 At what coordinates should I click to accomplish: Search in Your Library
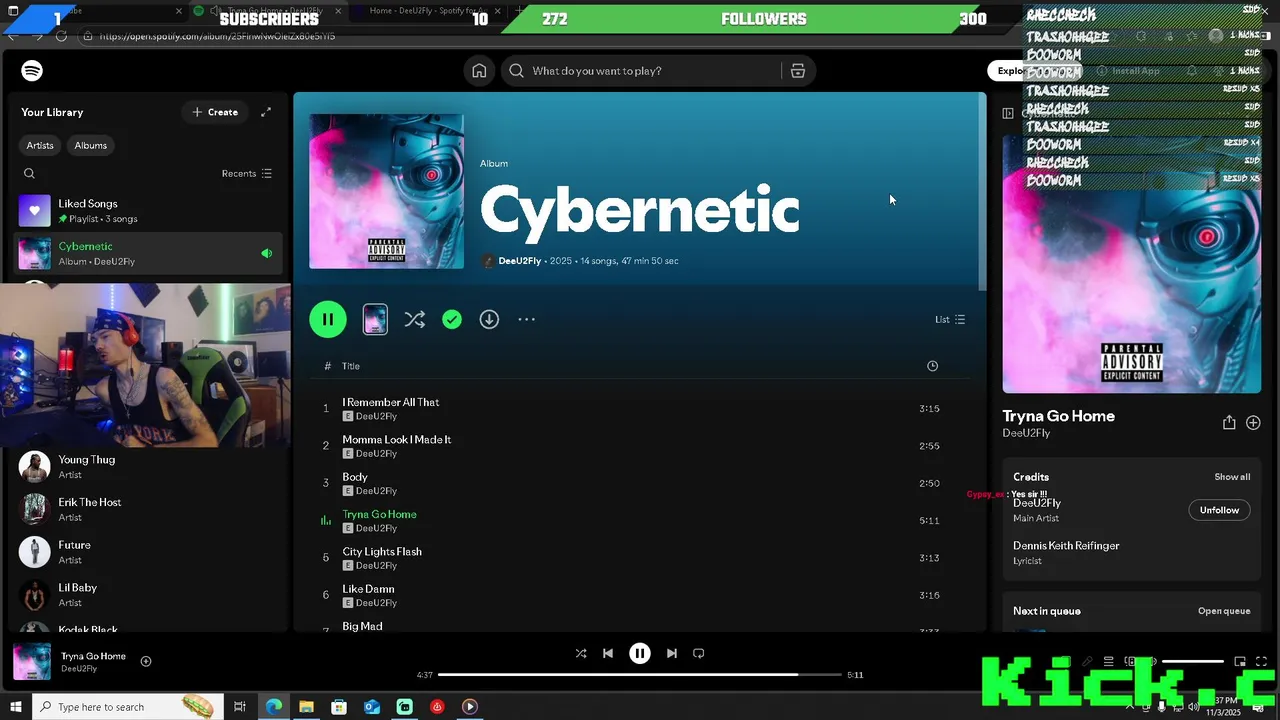(29, 173)
